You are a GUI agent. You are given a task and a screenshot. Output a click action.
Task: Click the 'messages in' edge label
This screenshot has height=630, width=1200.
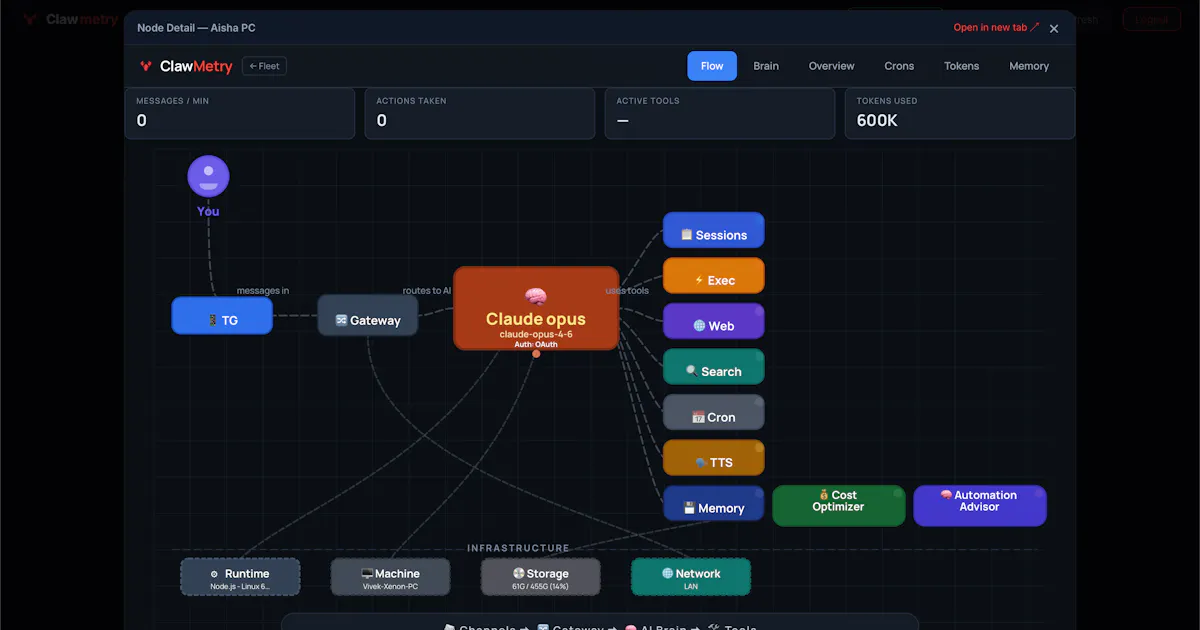click(263, 291)
